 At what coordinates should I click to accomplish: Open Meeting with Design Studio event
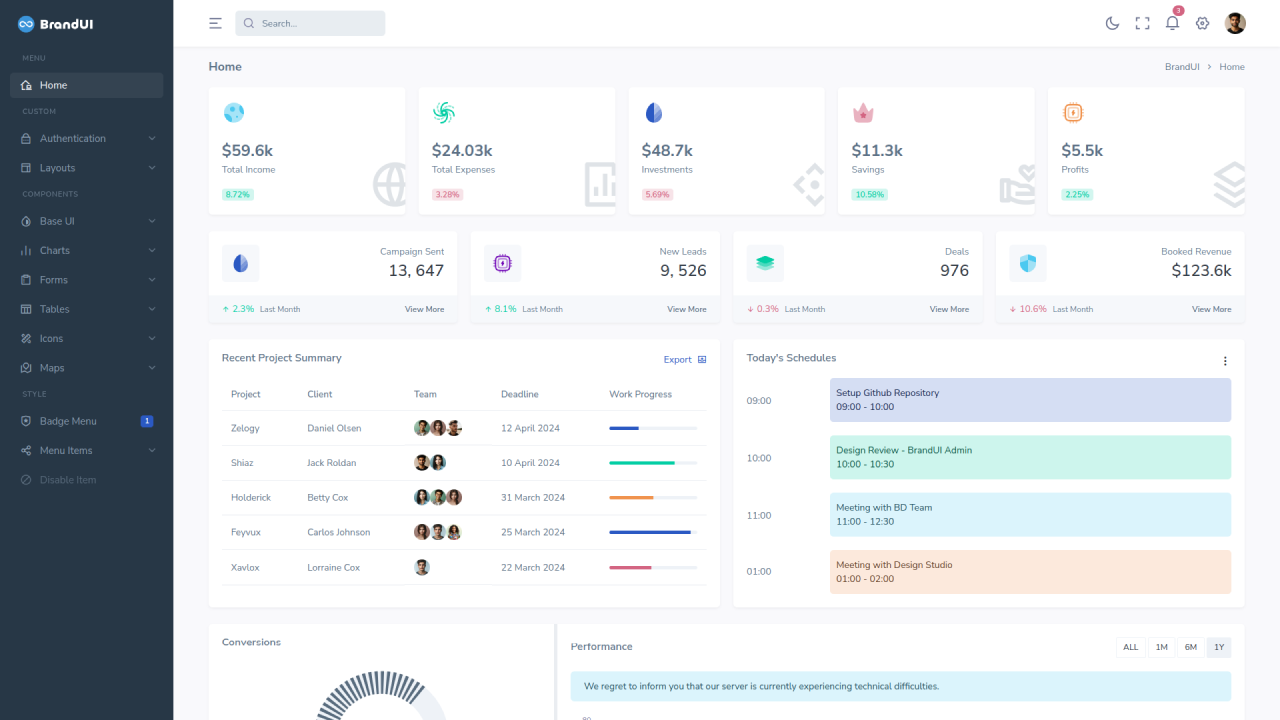1030,572
